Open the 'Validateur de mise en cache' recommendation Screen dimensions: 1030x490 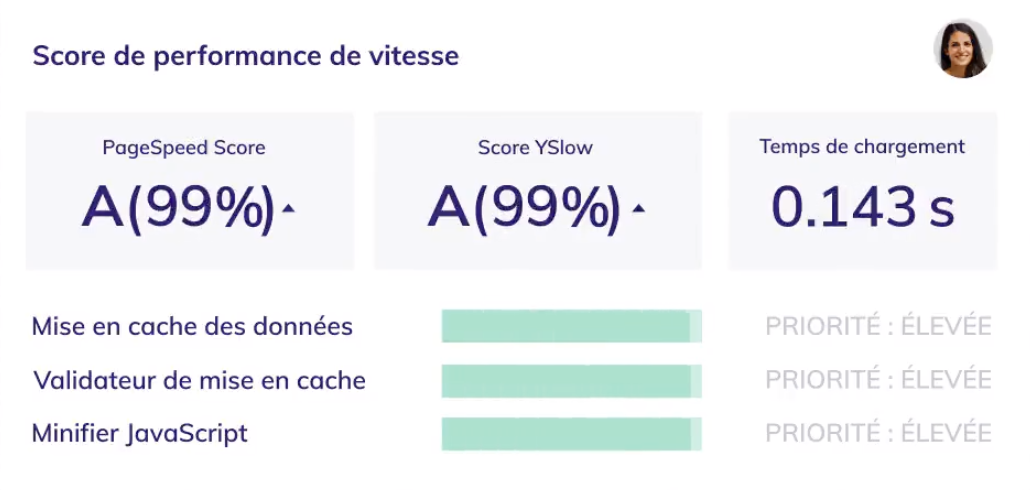199,381
